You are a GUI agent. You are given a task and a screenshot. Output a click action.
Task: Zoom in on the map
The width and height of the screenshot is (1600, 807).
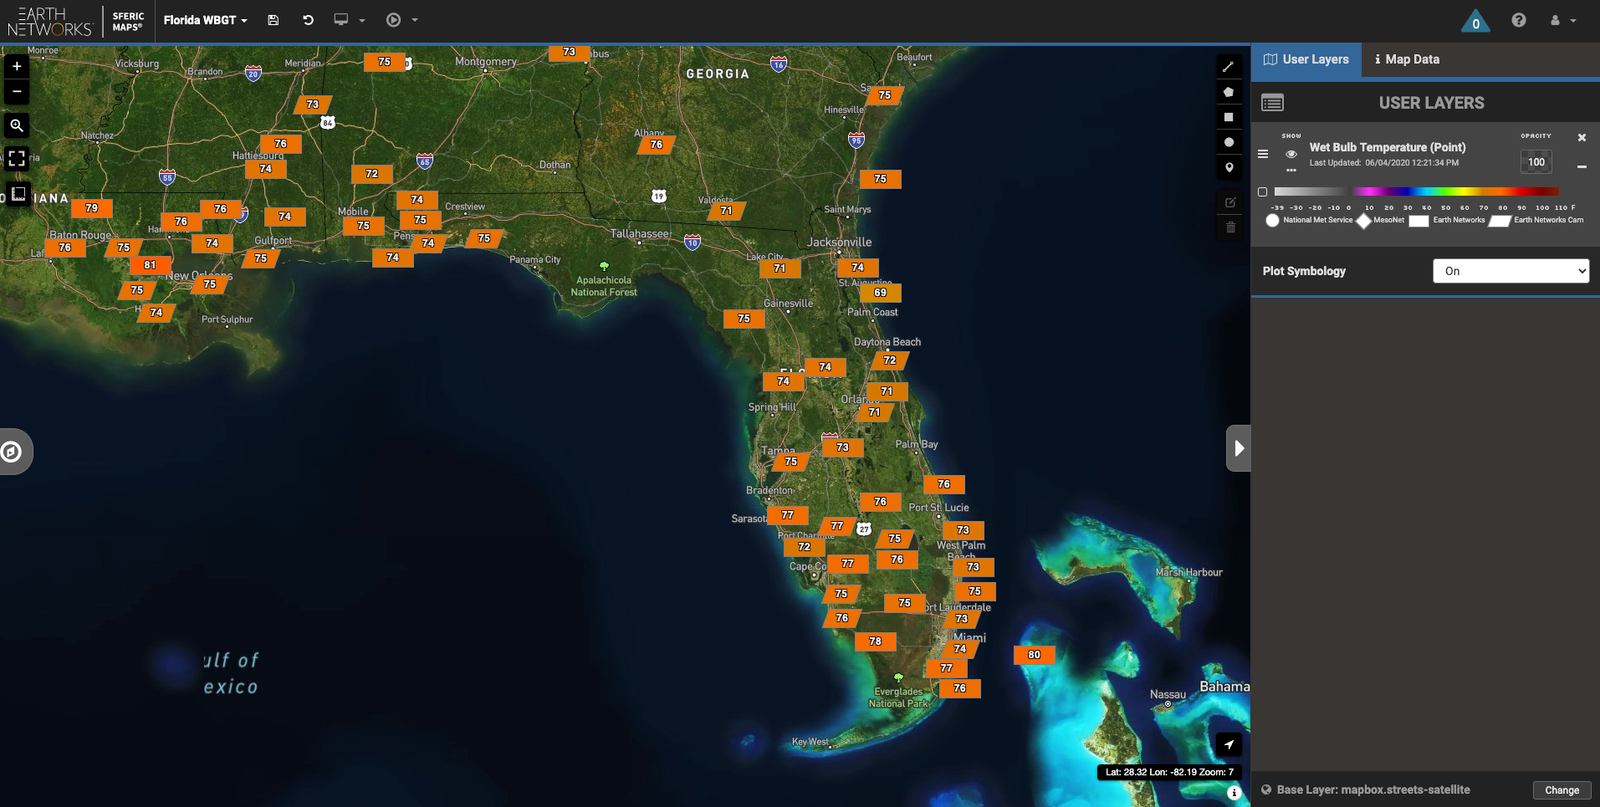tap(17, 66)
